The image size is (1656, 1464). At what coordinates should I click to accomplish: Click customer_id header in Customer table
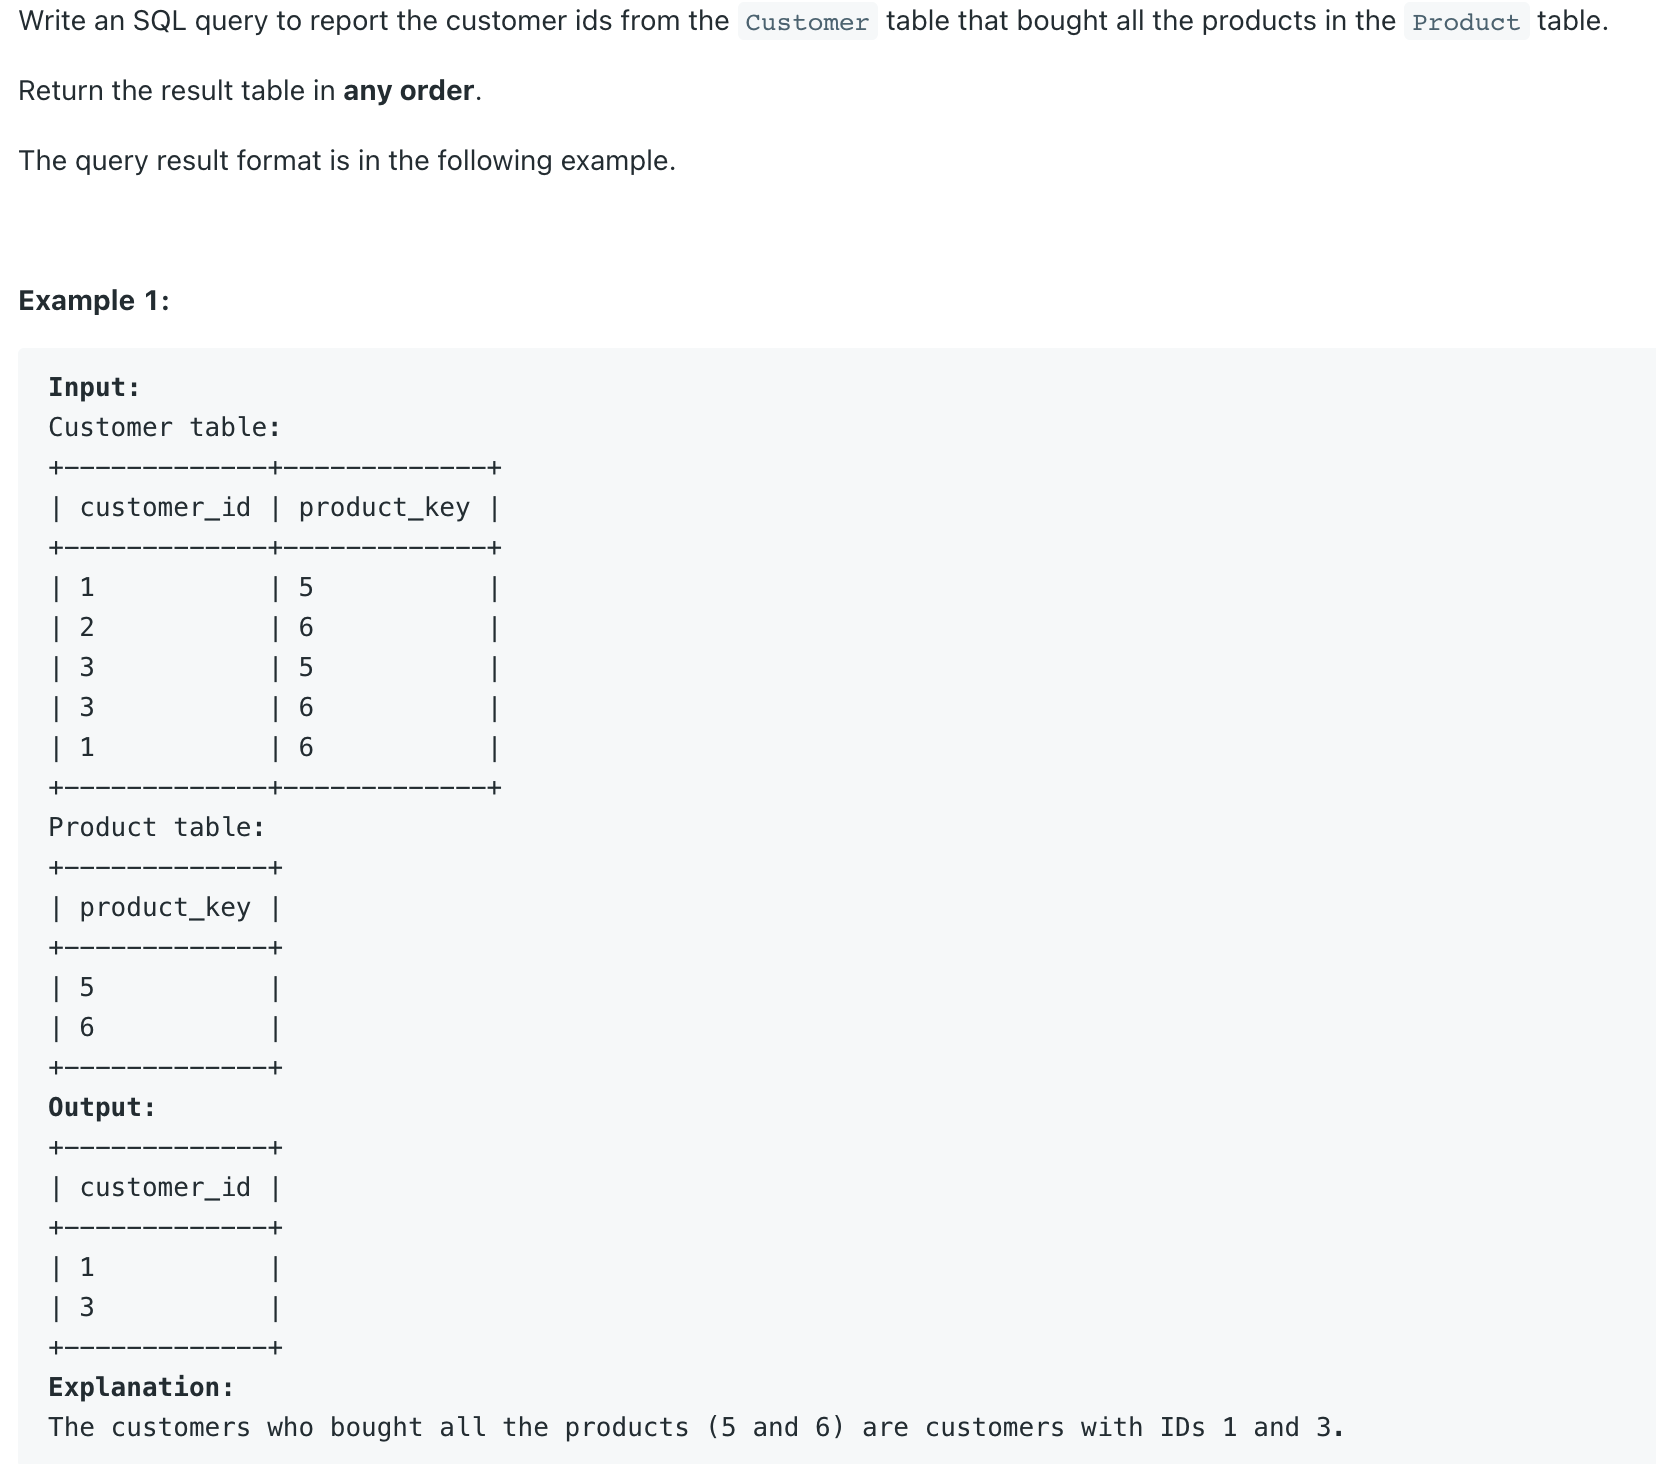(165, 508)
